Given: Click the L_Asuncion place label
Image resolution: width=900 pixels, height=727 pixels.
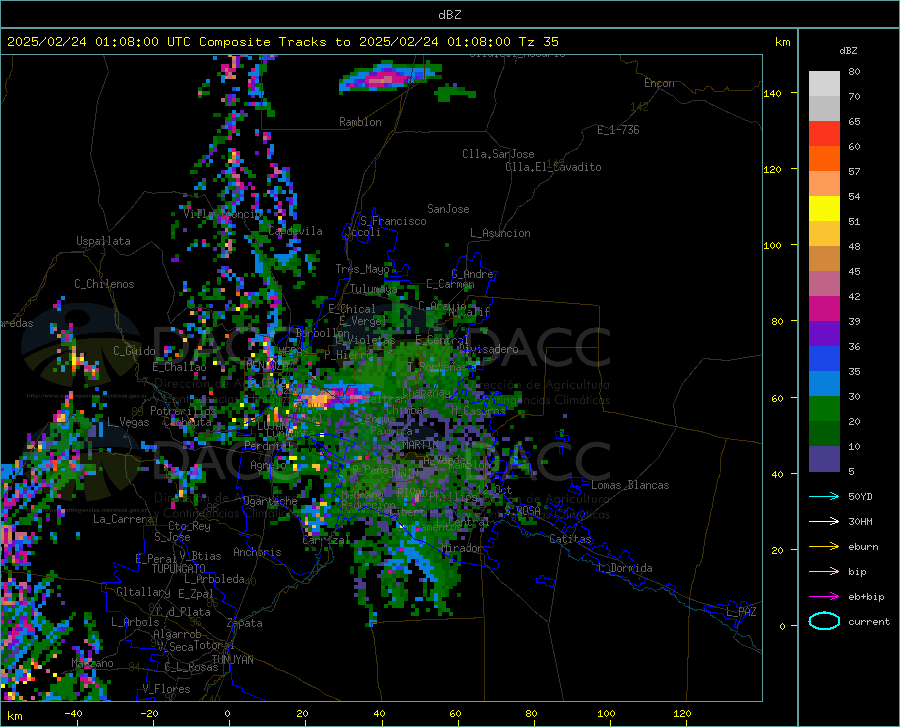Looking at the screenshot, I should (x=500, y=233).
